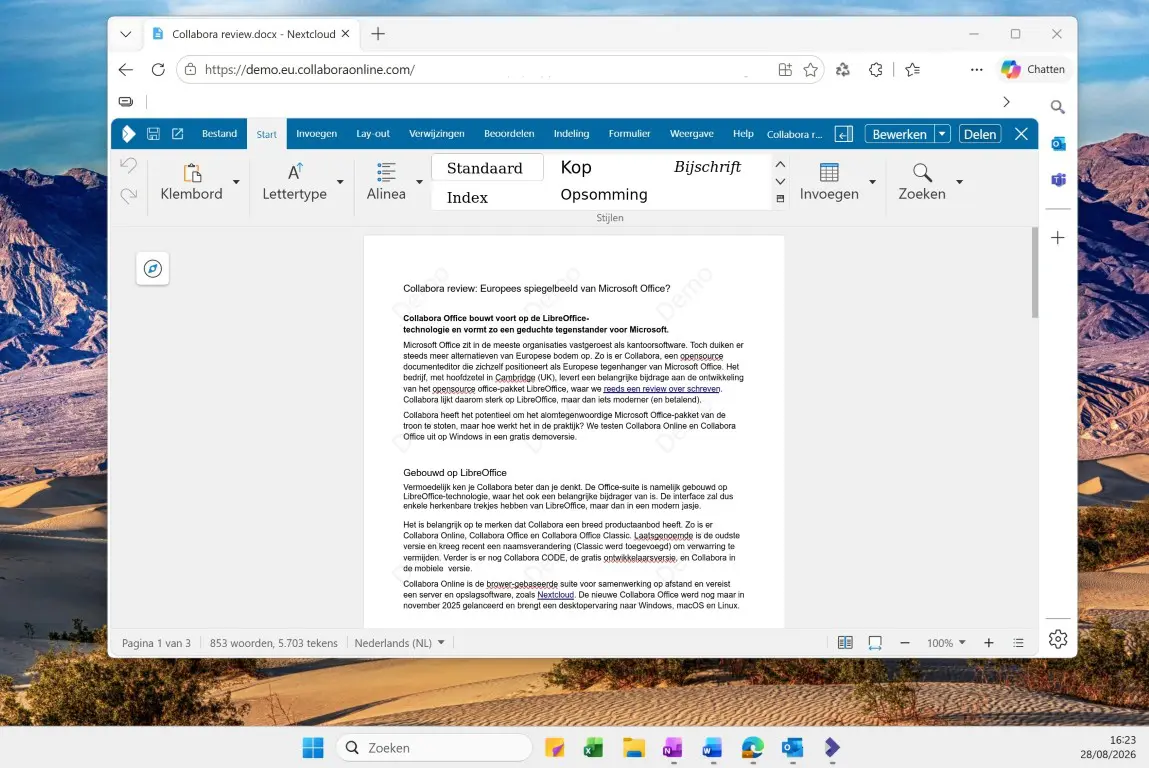Follow the Nextcloud hyperlink in the document
The image size is (1149, 768).
(555, 595)
